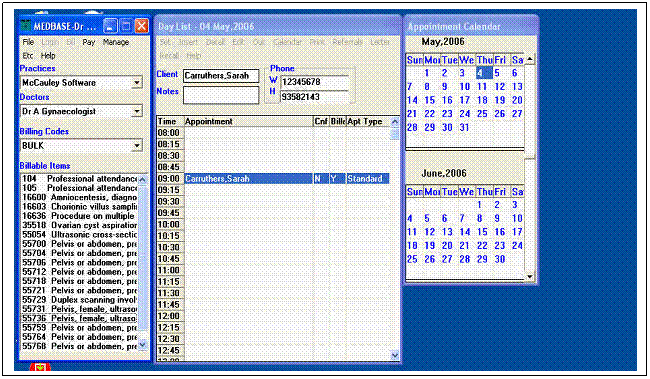
Task: Open the Manage menu
Action: pyautogui.click(x=116, y=42)
